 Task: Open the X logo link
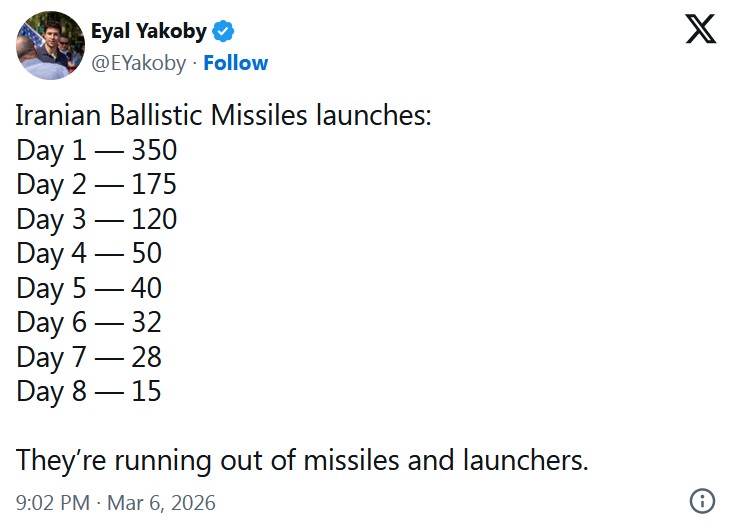coord(700,29)
